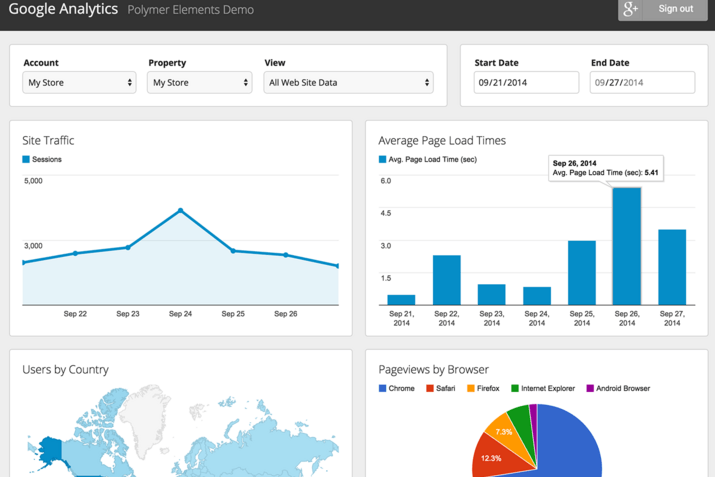The image size is (715, 477).
Task: Click the Sep 22 line chart data point
Action: tap(75, 253)
